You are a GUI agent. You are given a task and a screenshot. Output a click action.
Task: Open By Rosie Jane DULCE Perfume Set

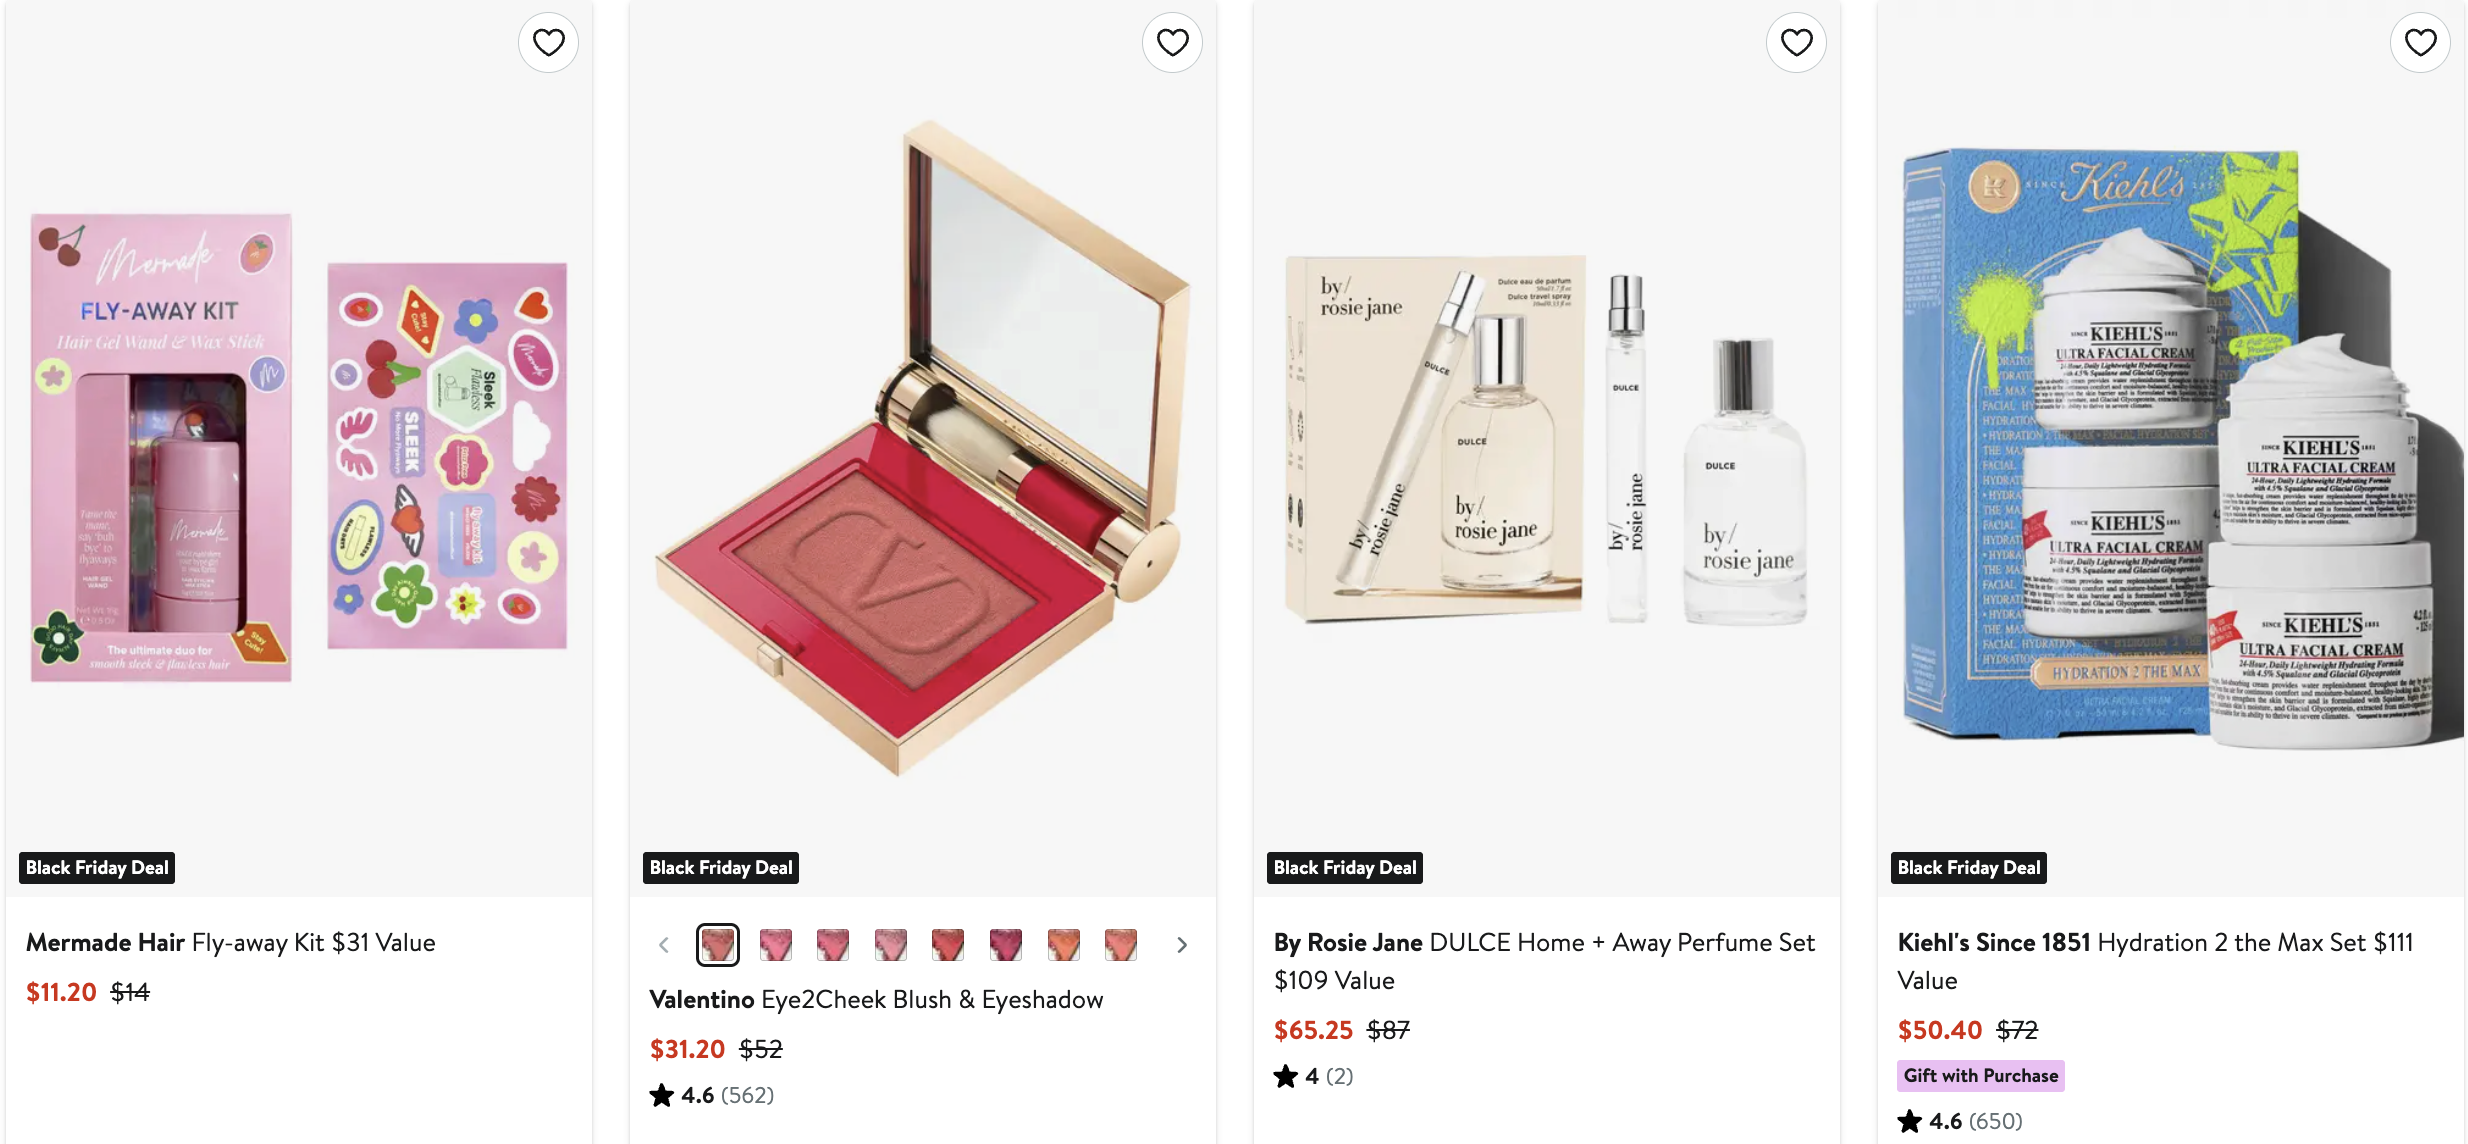[x=1544, y=943]
